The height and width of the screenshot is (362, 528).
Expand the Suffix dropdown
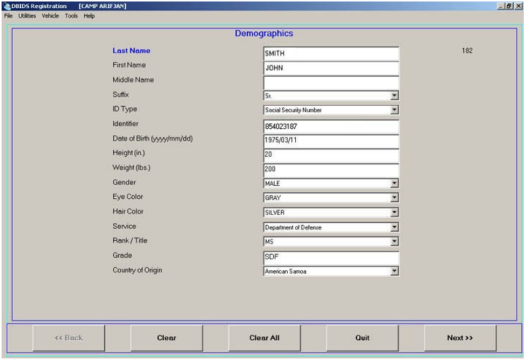(394, 96)
